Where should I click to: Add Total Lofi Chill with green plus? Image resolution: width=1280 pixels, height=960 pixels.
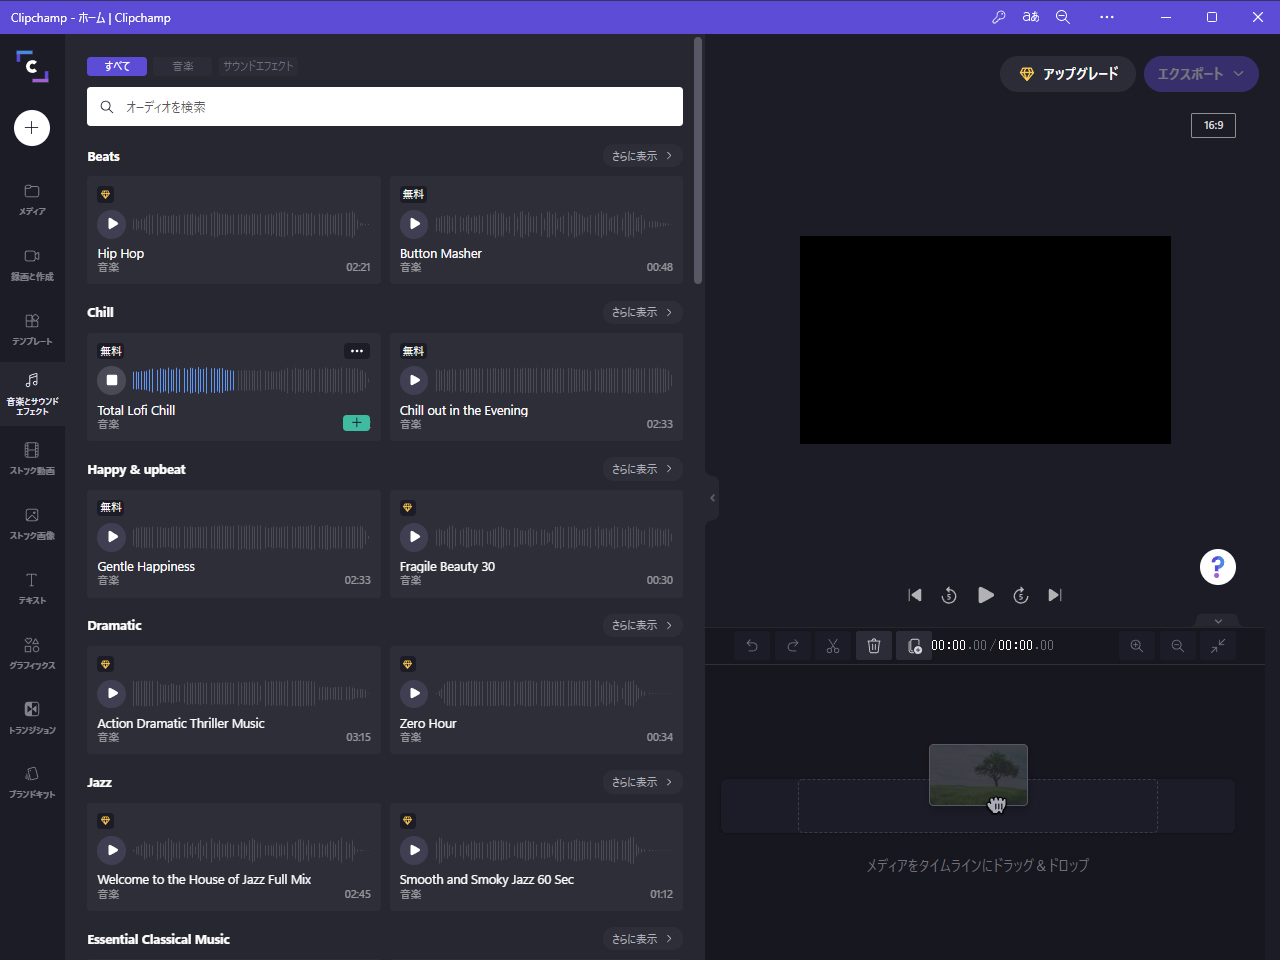pyautogui.click(x=357, y=423)
